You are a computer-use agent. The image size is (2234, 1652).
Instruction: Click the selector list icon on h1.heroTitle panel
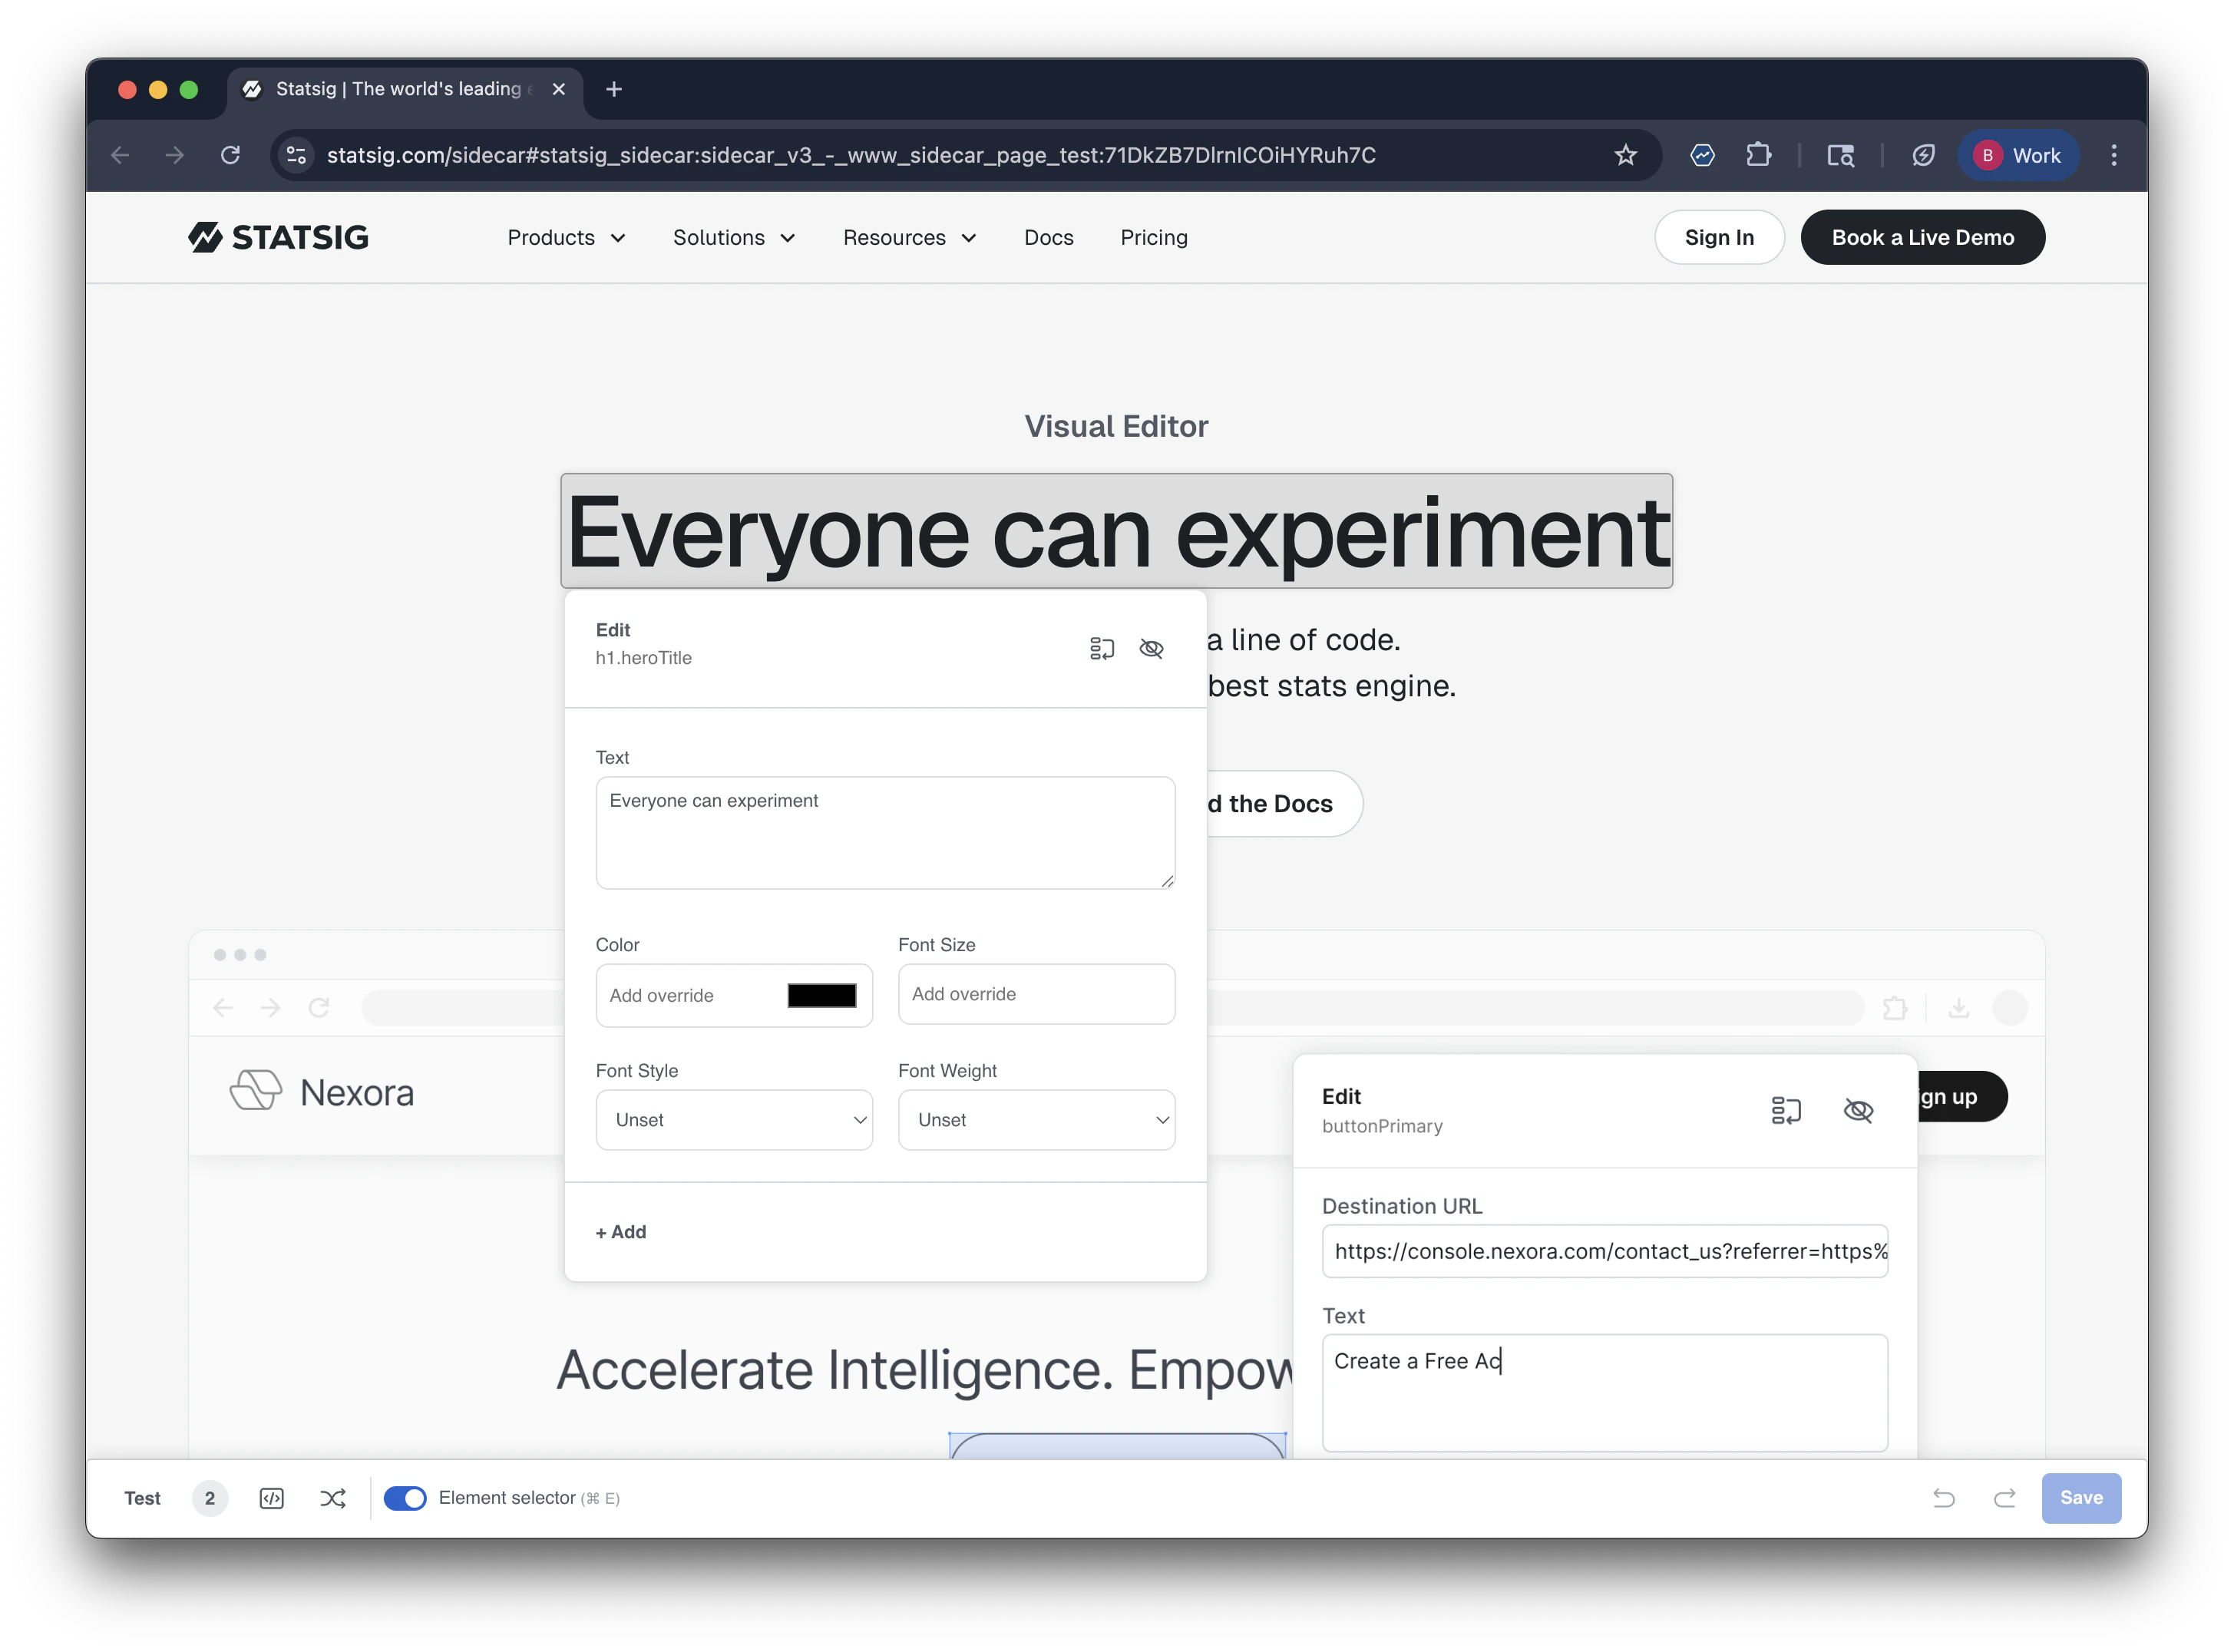click(x=1102, y=648)
